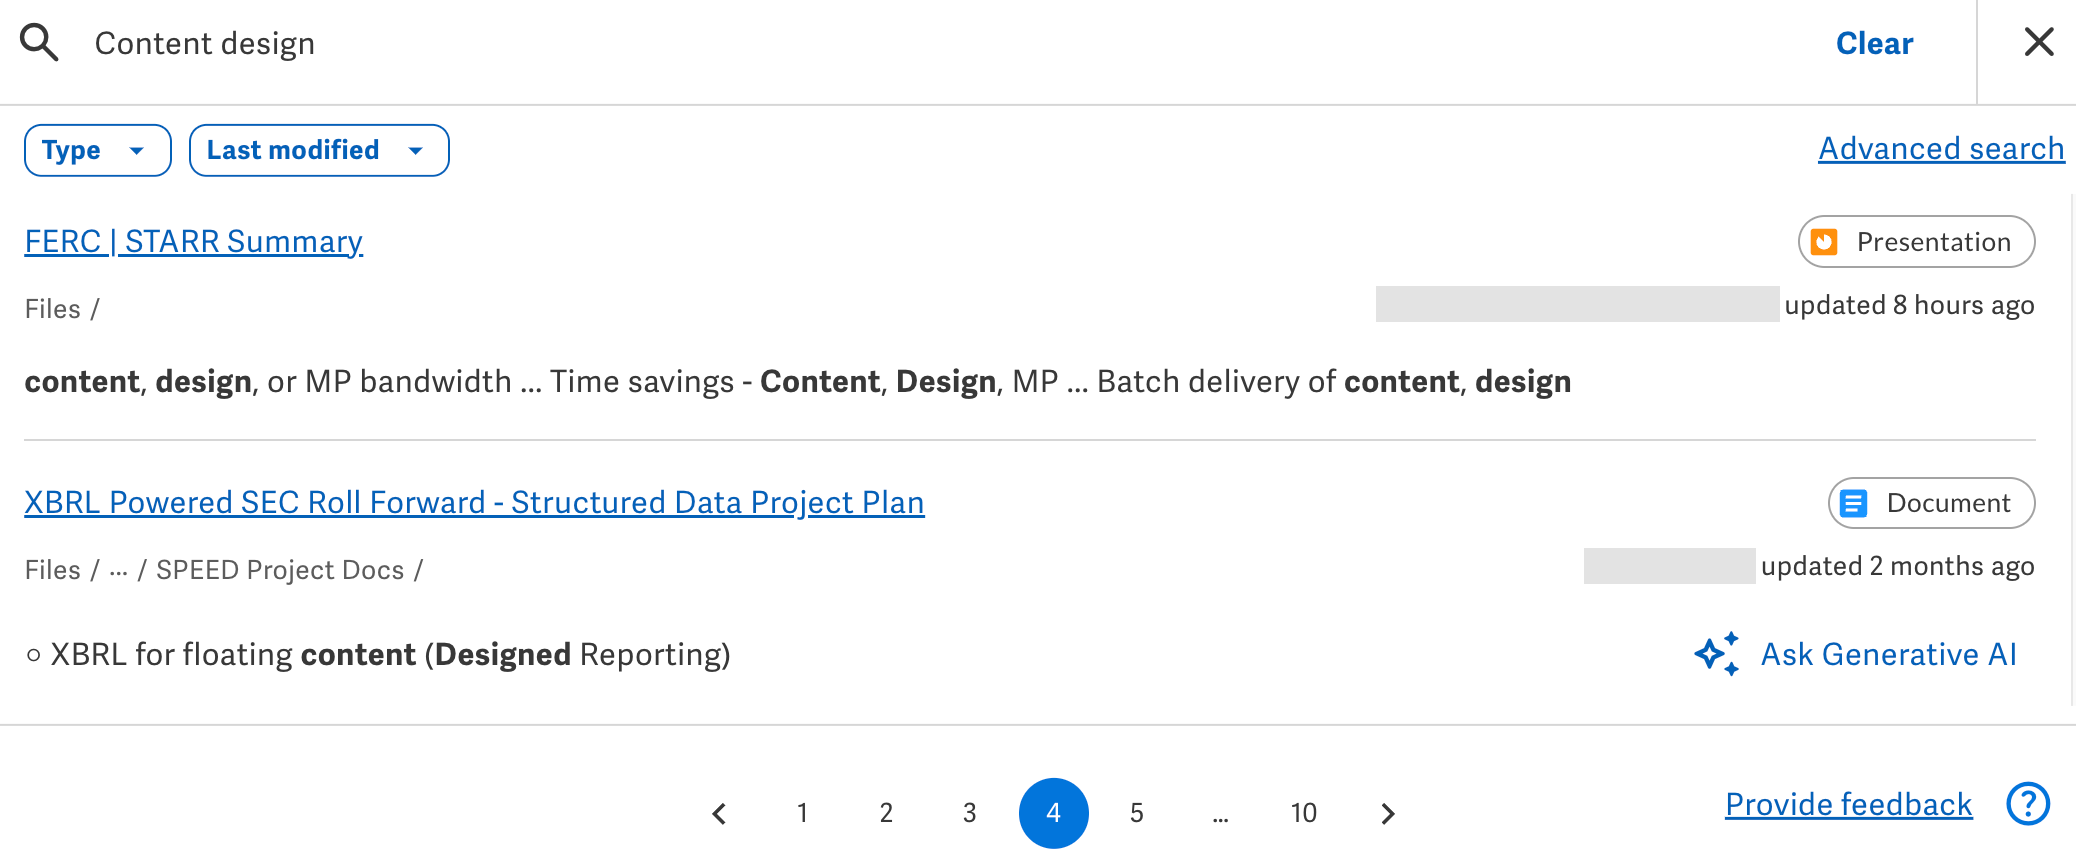Click the Clear button

[x=1873, y=42]
